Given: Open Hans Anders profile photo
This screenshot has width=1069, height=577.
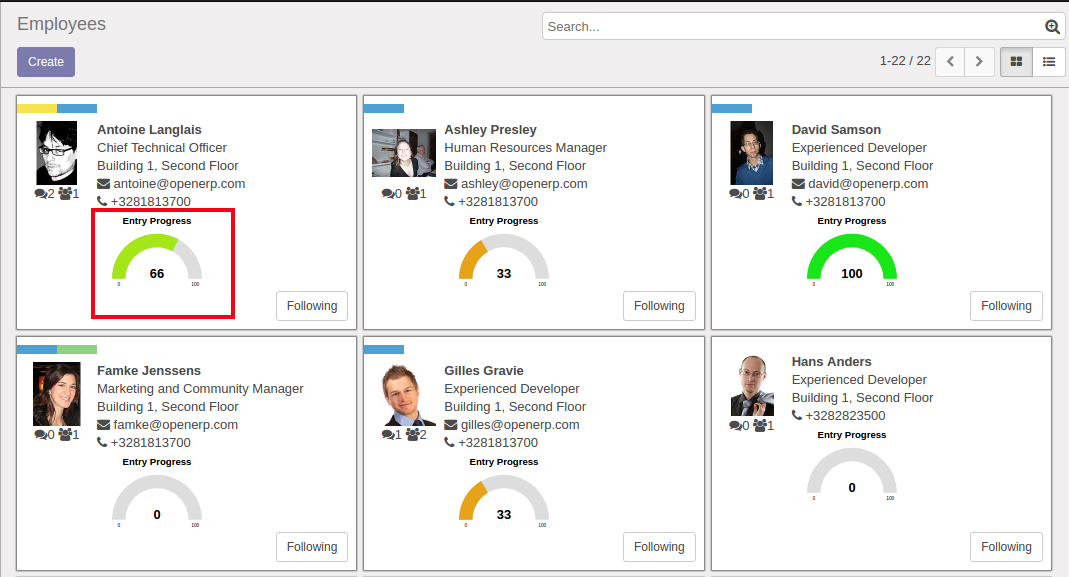Looking at the screenshot, I should (x=752, y=386).
